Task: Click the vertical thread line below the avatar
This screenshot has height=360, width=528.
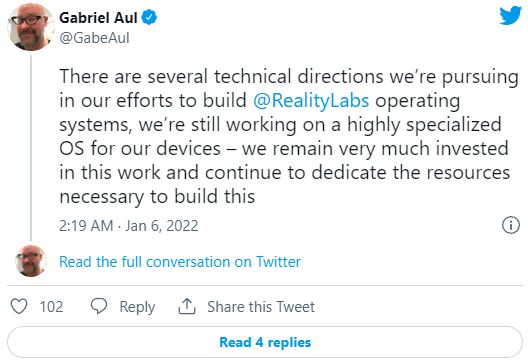Action: tap(31, 148)
